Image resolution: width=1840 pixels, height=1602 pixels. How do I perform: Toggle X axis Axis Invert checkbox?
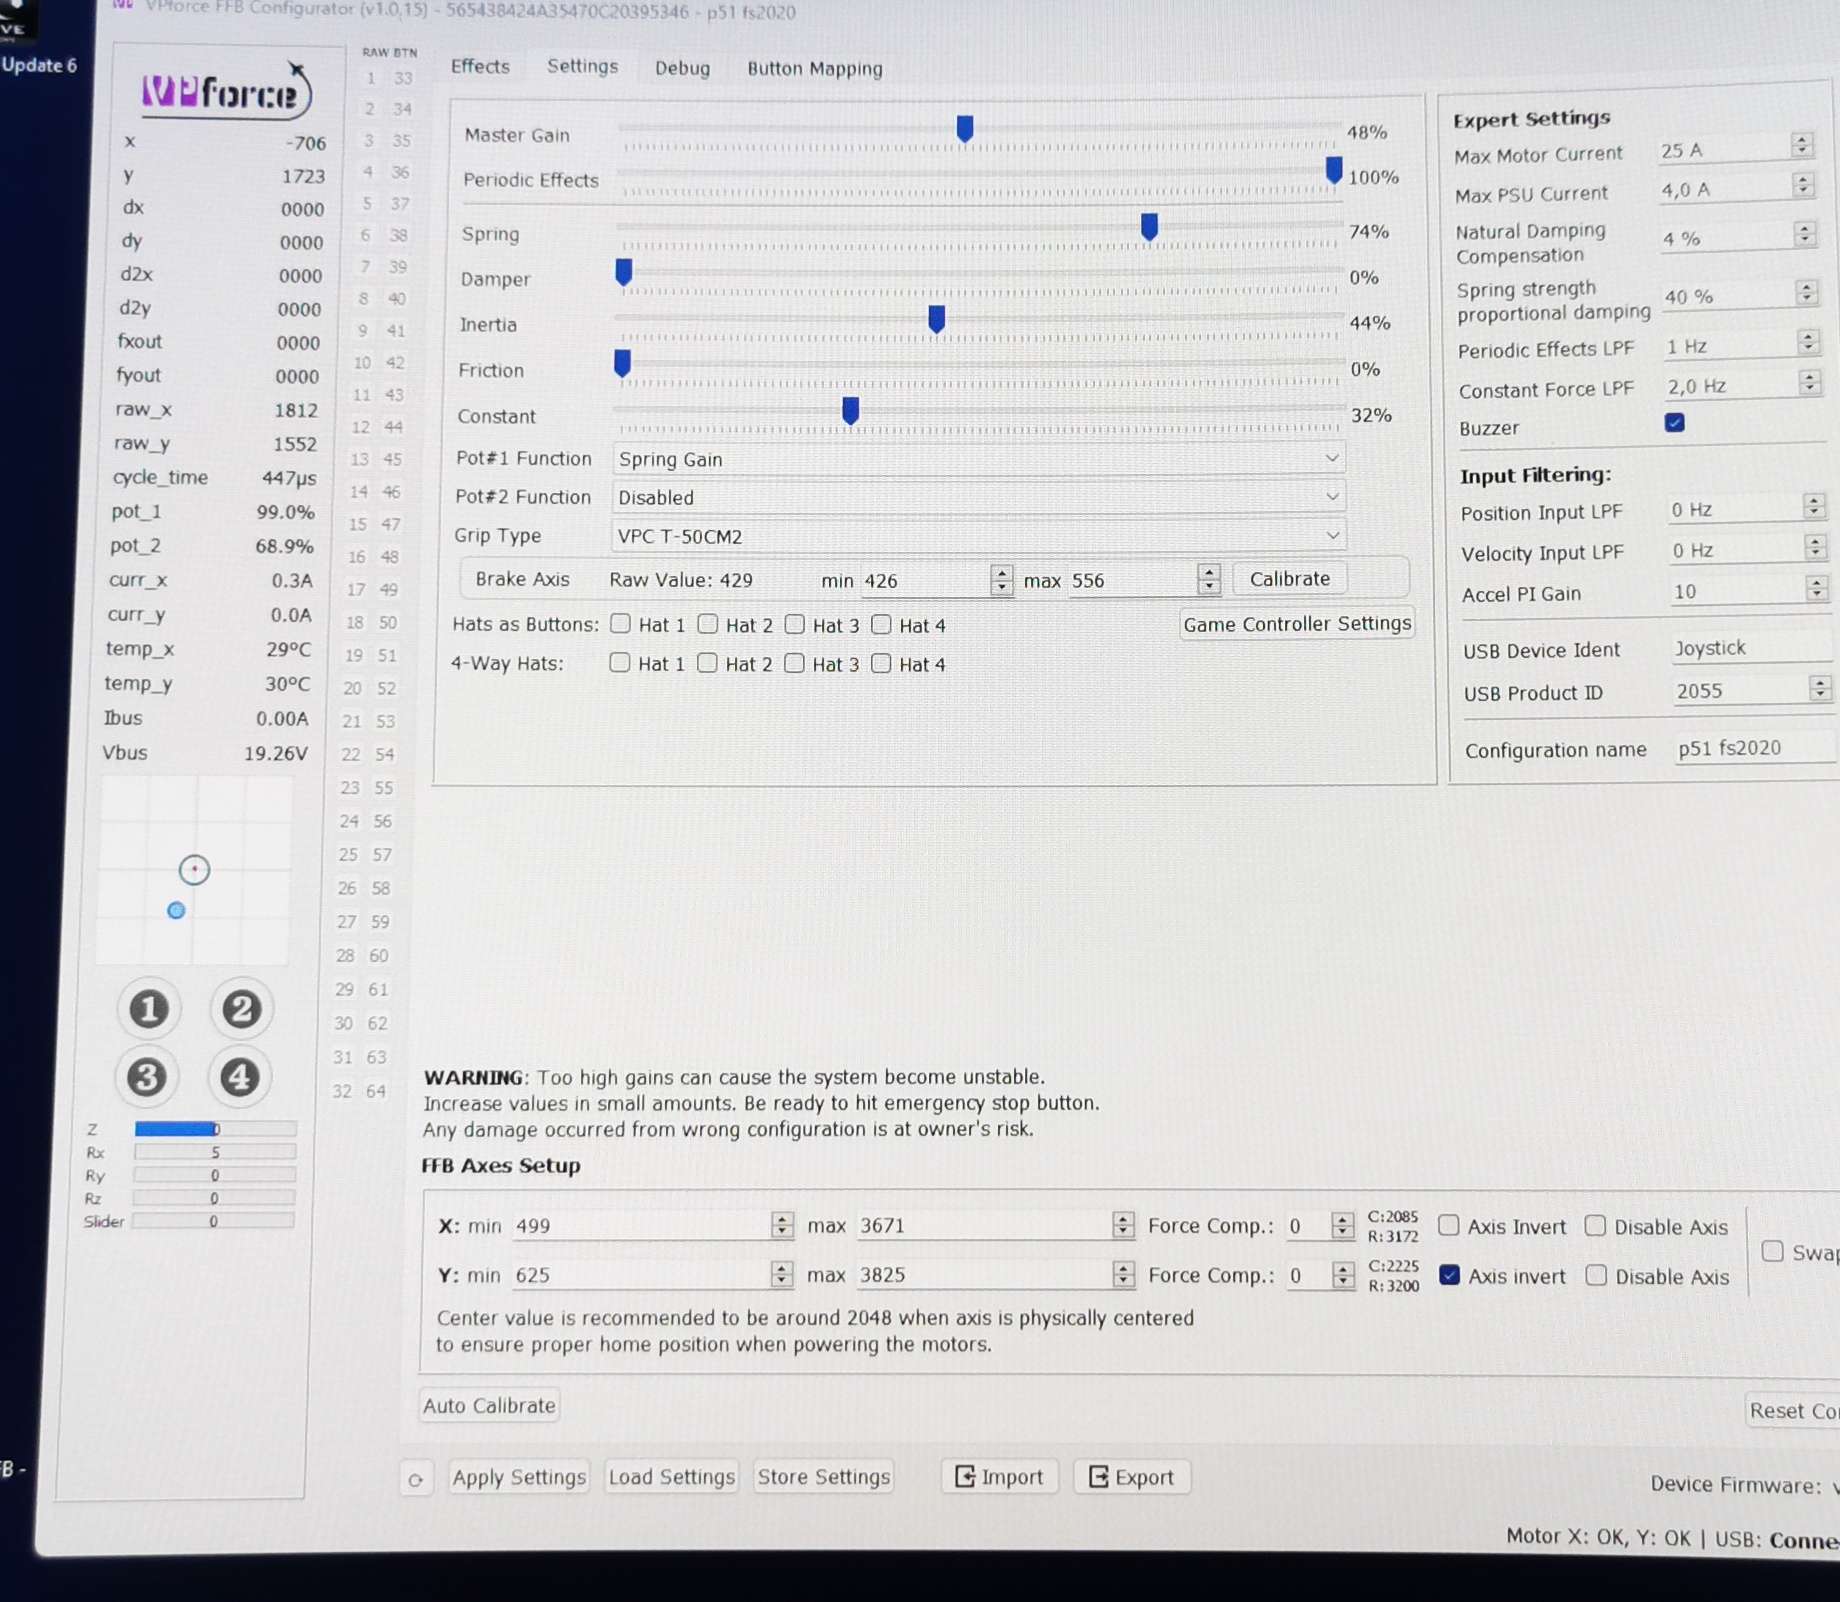(x=1448, y=1225)
